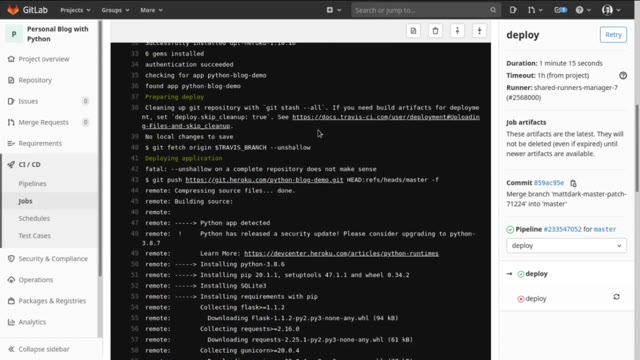Click the Issues count badge 0

click(85, 101)
